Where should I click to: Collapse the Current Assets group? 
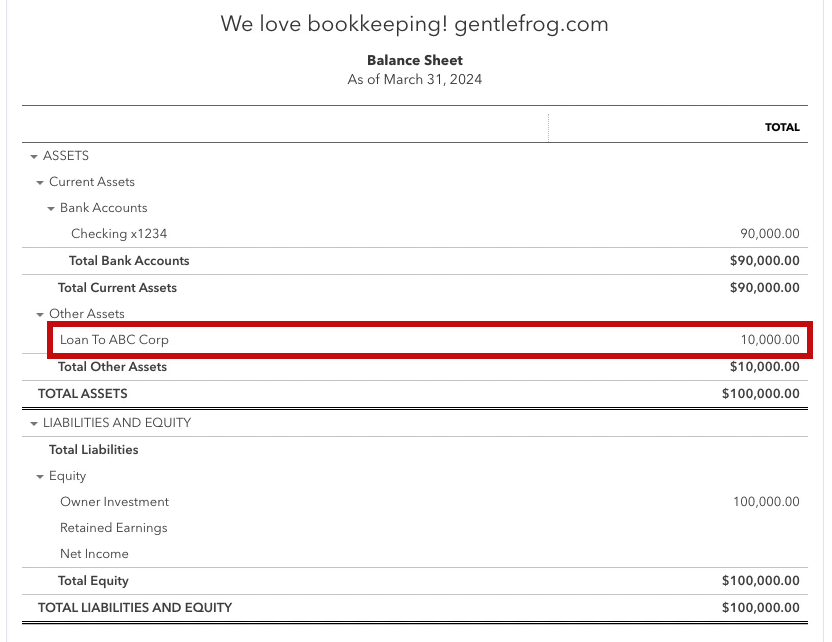click(x=40, y=183)
